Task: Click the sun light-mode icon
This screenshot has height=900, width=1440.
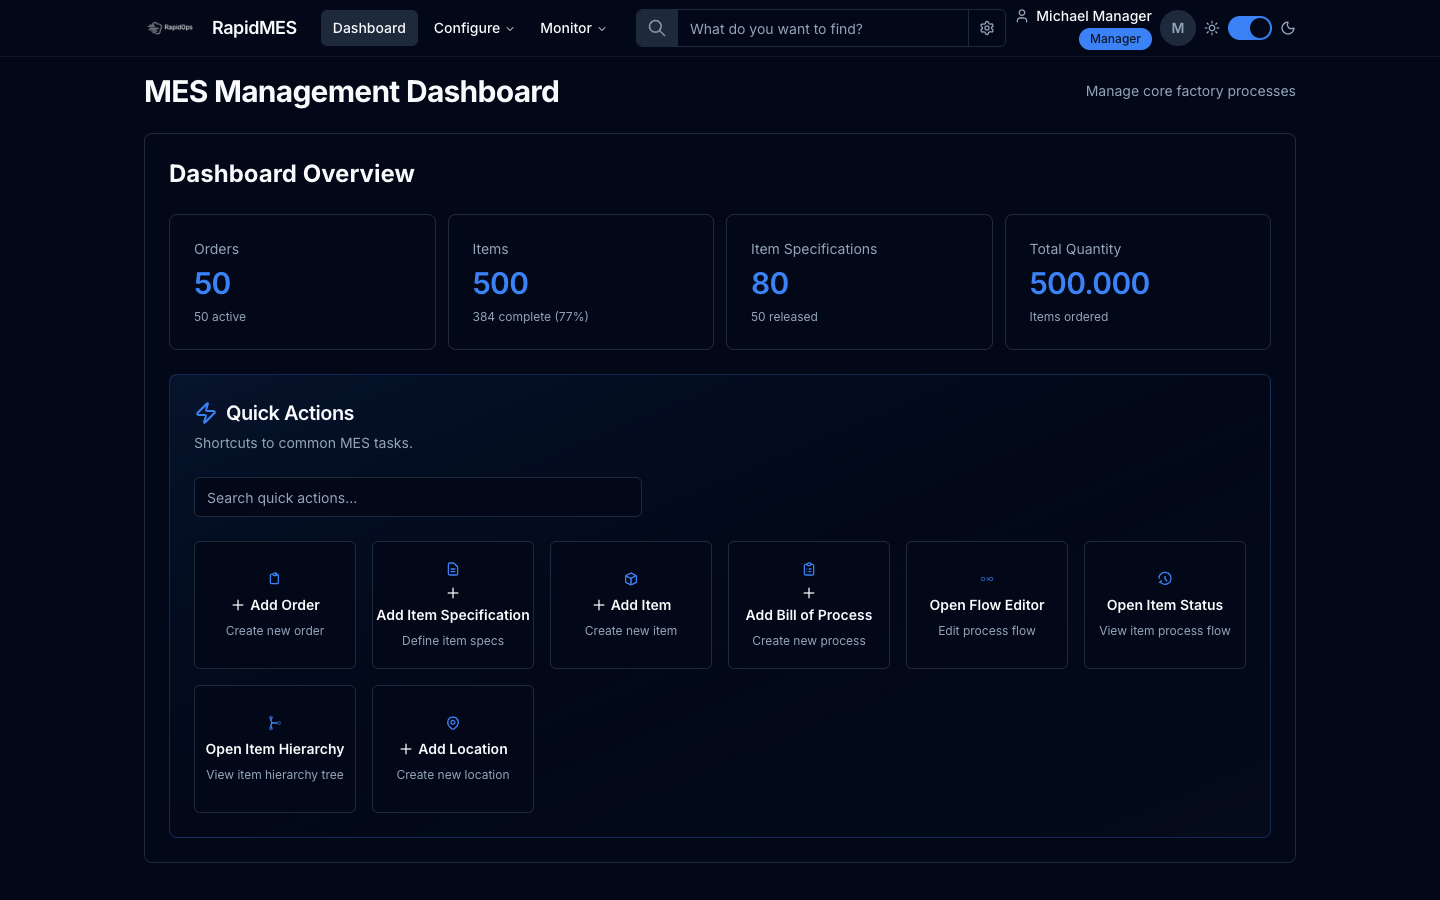Action: [x=1212, y=28]
